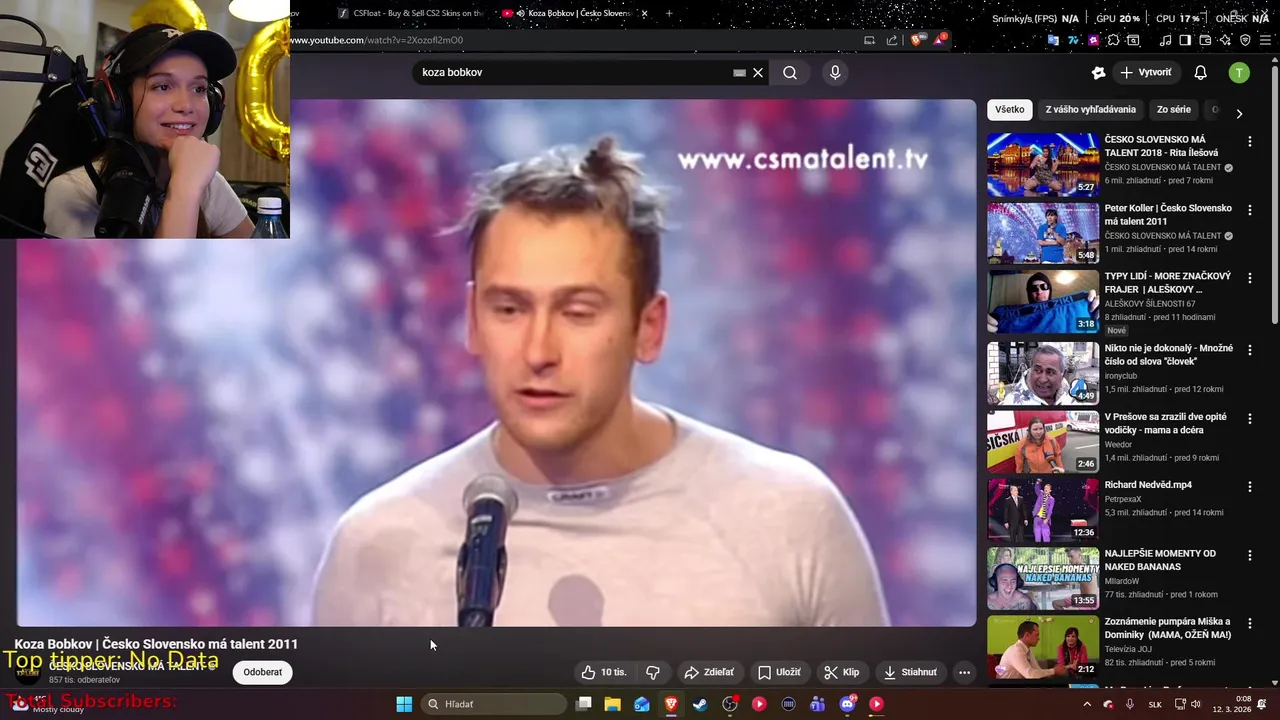
Task: Create a clip with Klip
Action: [841, 672]
